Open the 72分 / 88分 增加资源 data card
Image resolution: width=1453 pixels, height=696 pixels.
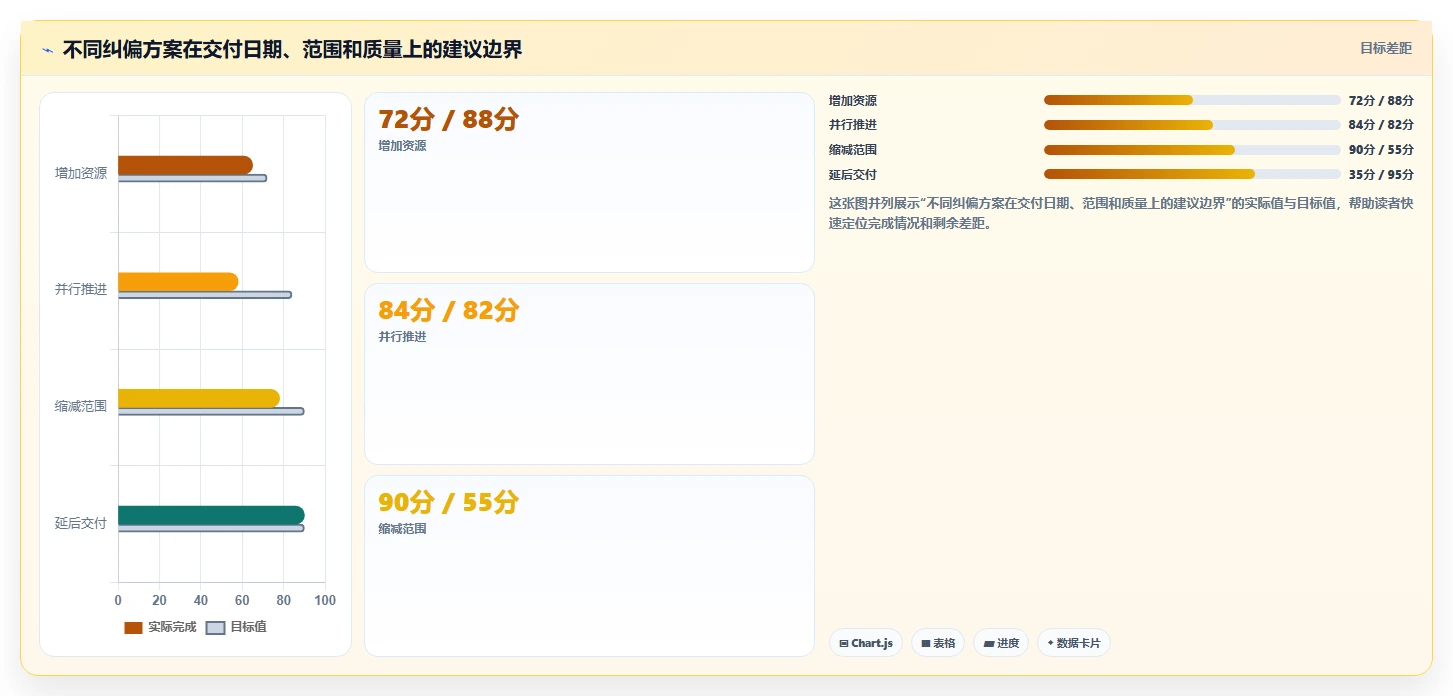coord(589,182)
